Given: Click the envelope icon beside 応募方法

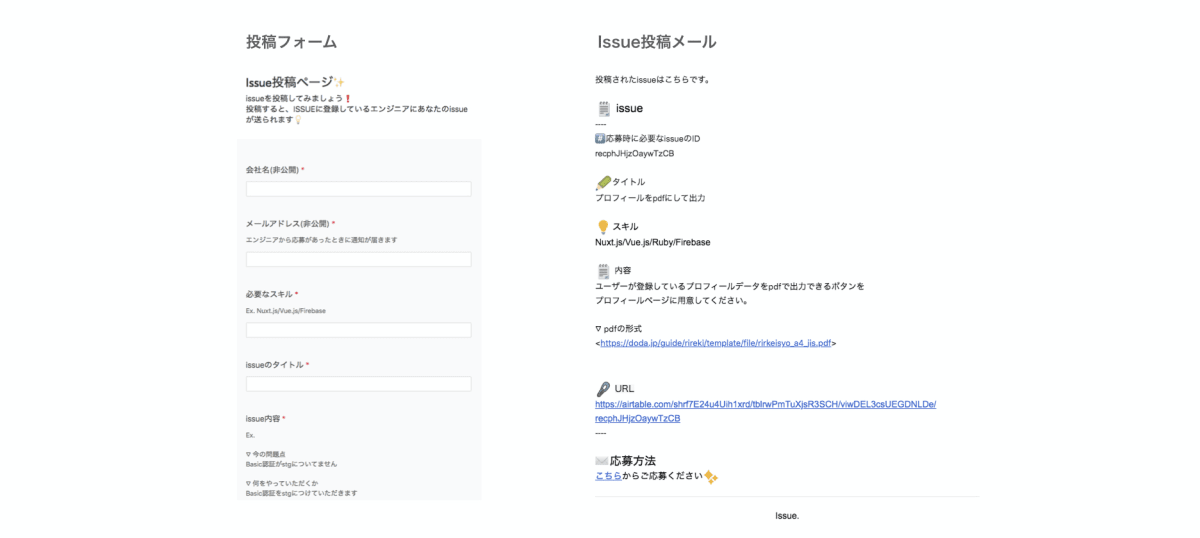Looking at the screenshot, I should tap(602, 461).
